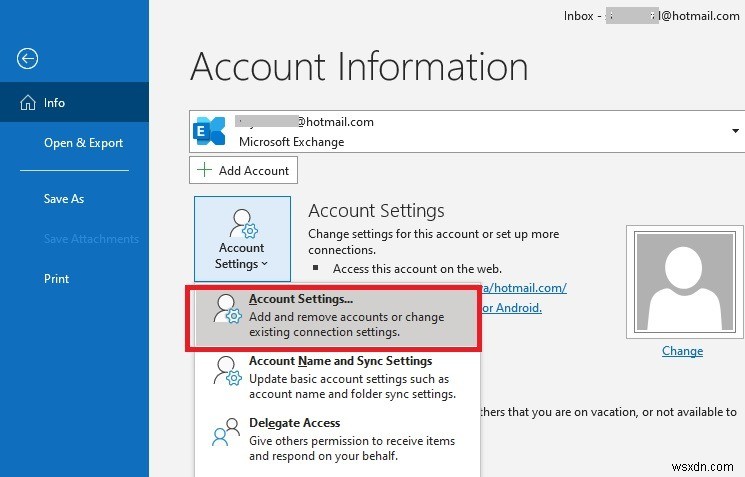Select Account Name and Sync Settings
745x477 pixels.
(x=336, y=378)
